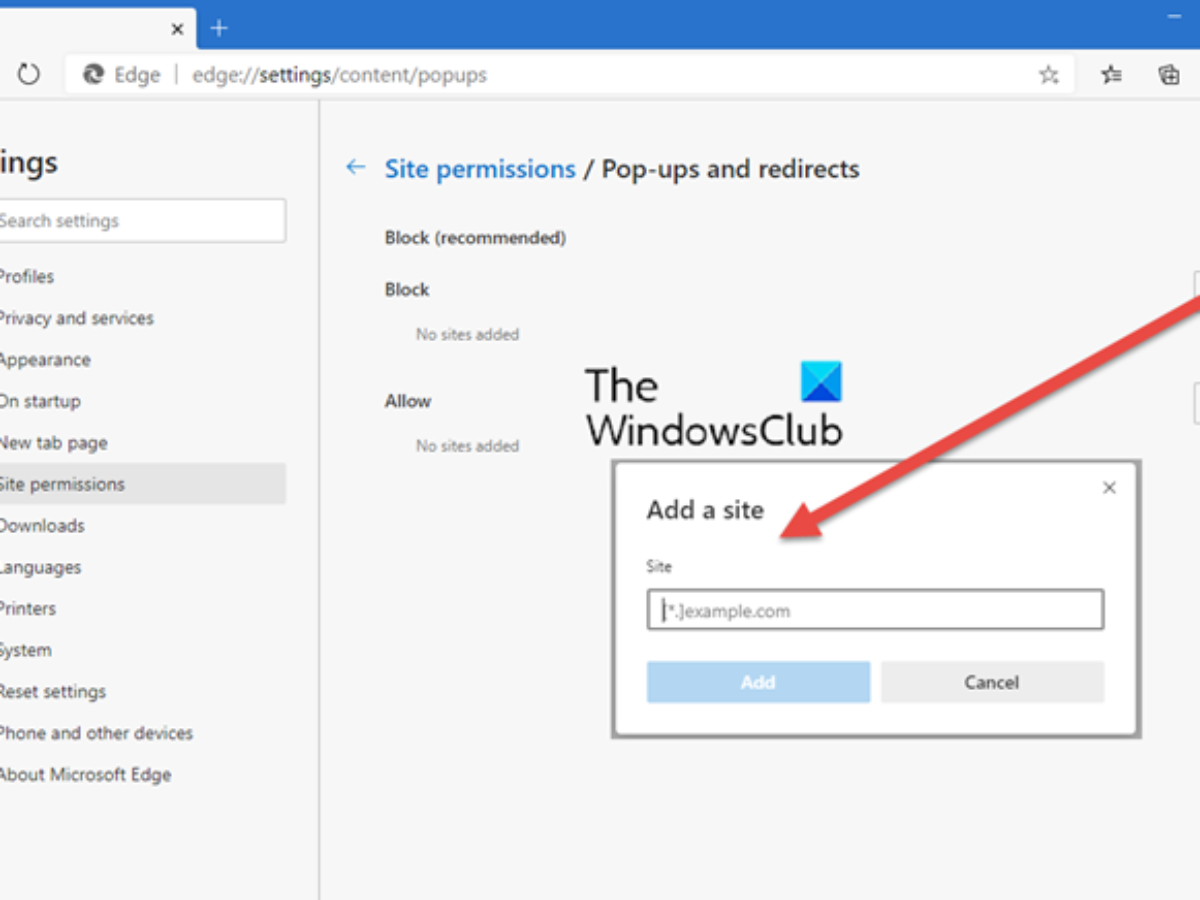The image size is (1200, 900).
Task: Click 'No sites added' under Allow
Action: coord(467,446)
